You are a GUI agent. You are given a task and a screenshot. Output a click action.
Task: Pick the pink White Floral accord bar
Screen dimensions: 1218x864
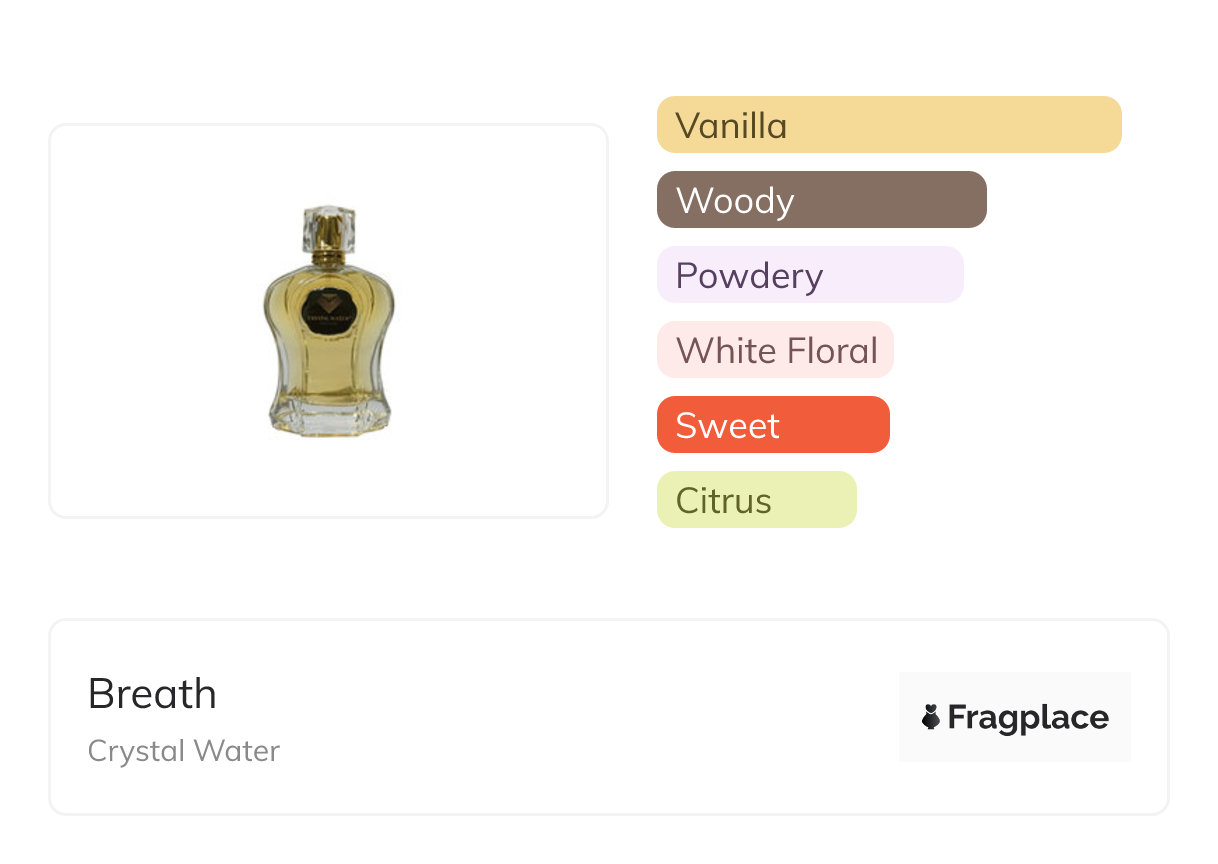click(x=775, y=350)
